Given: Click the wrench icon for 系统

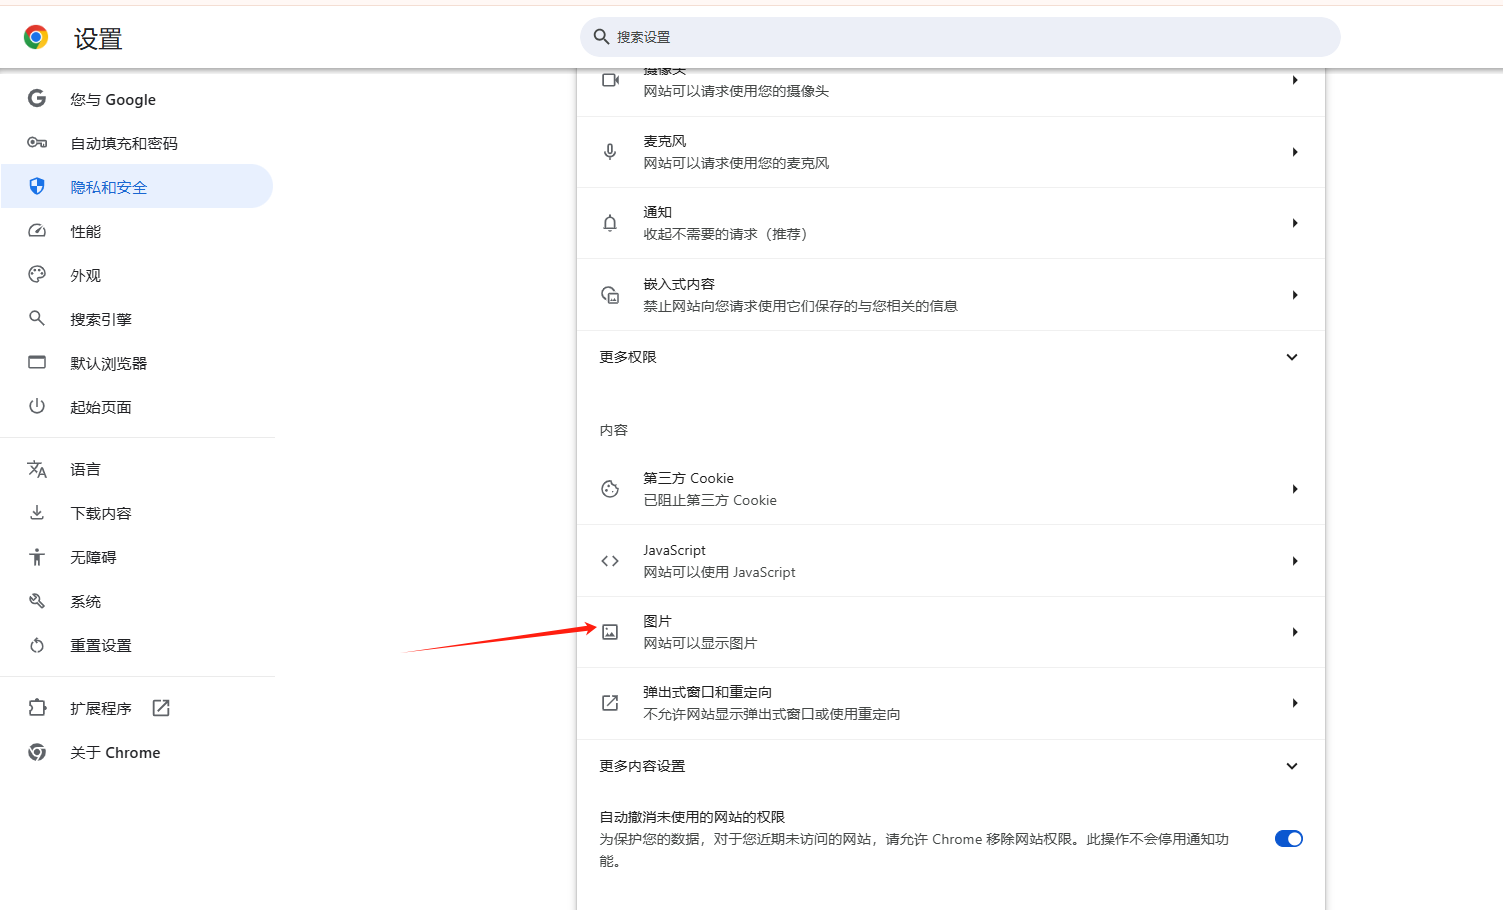Looking at the screenshot, I should click(x=37, y=601).
